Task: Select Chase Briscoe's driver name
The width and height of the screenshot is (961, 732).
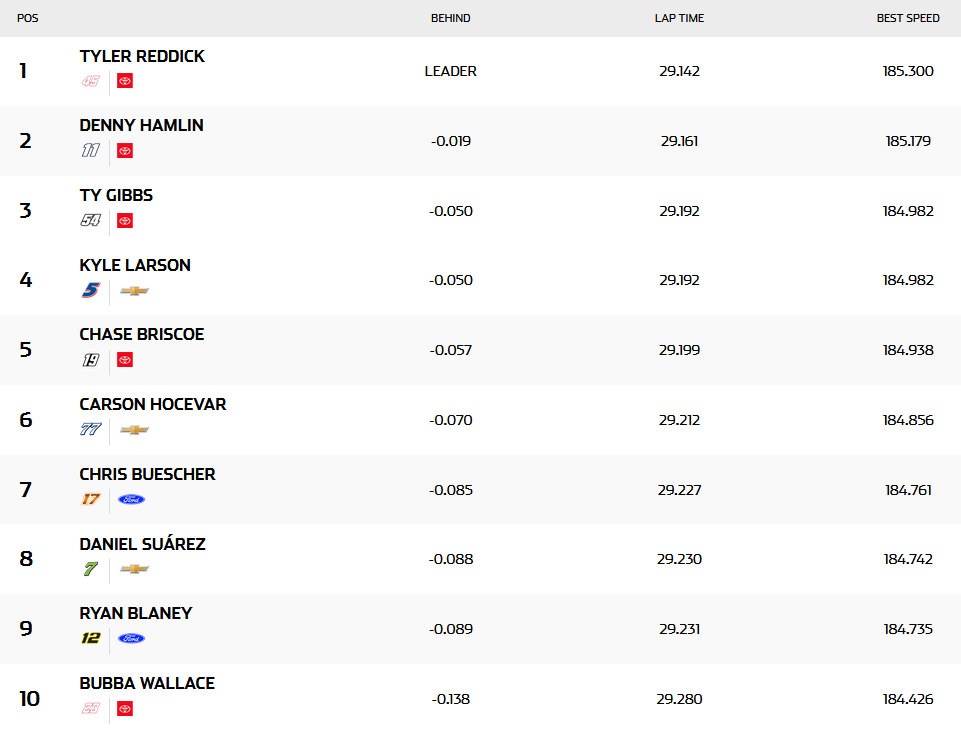Action: (141, 334)
